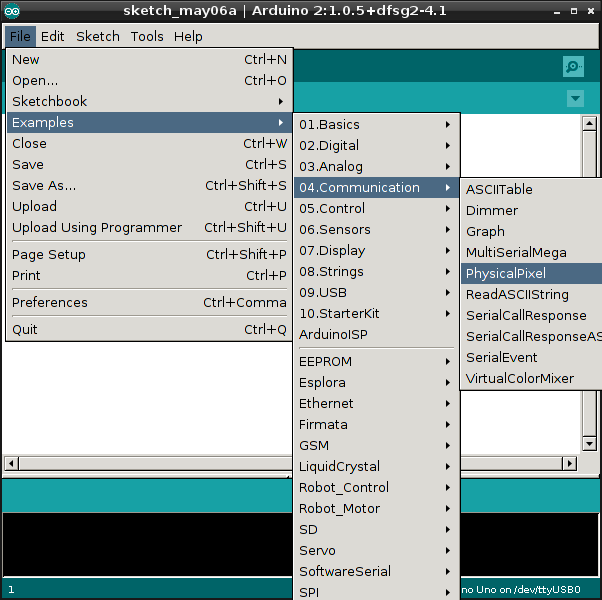Screen dimensions: 602x600
Task: Open the Sketch menu
Action: [x=98, y=36]
